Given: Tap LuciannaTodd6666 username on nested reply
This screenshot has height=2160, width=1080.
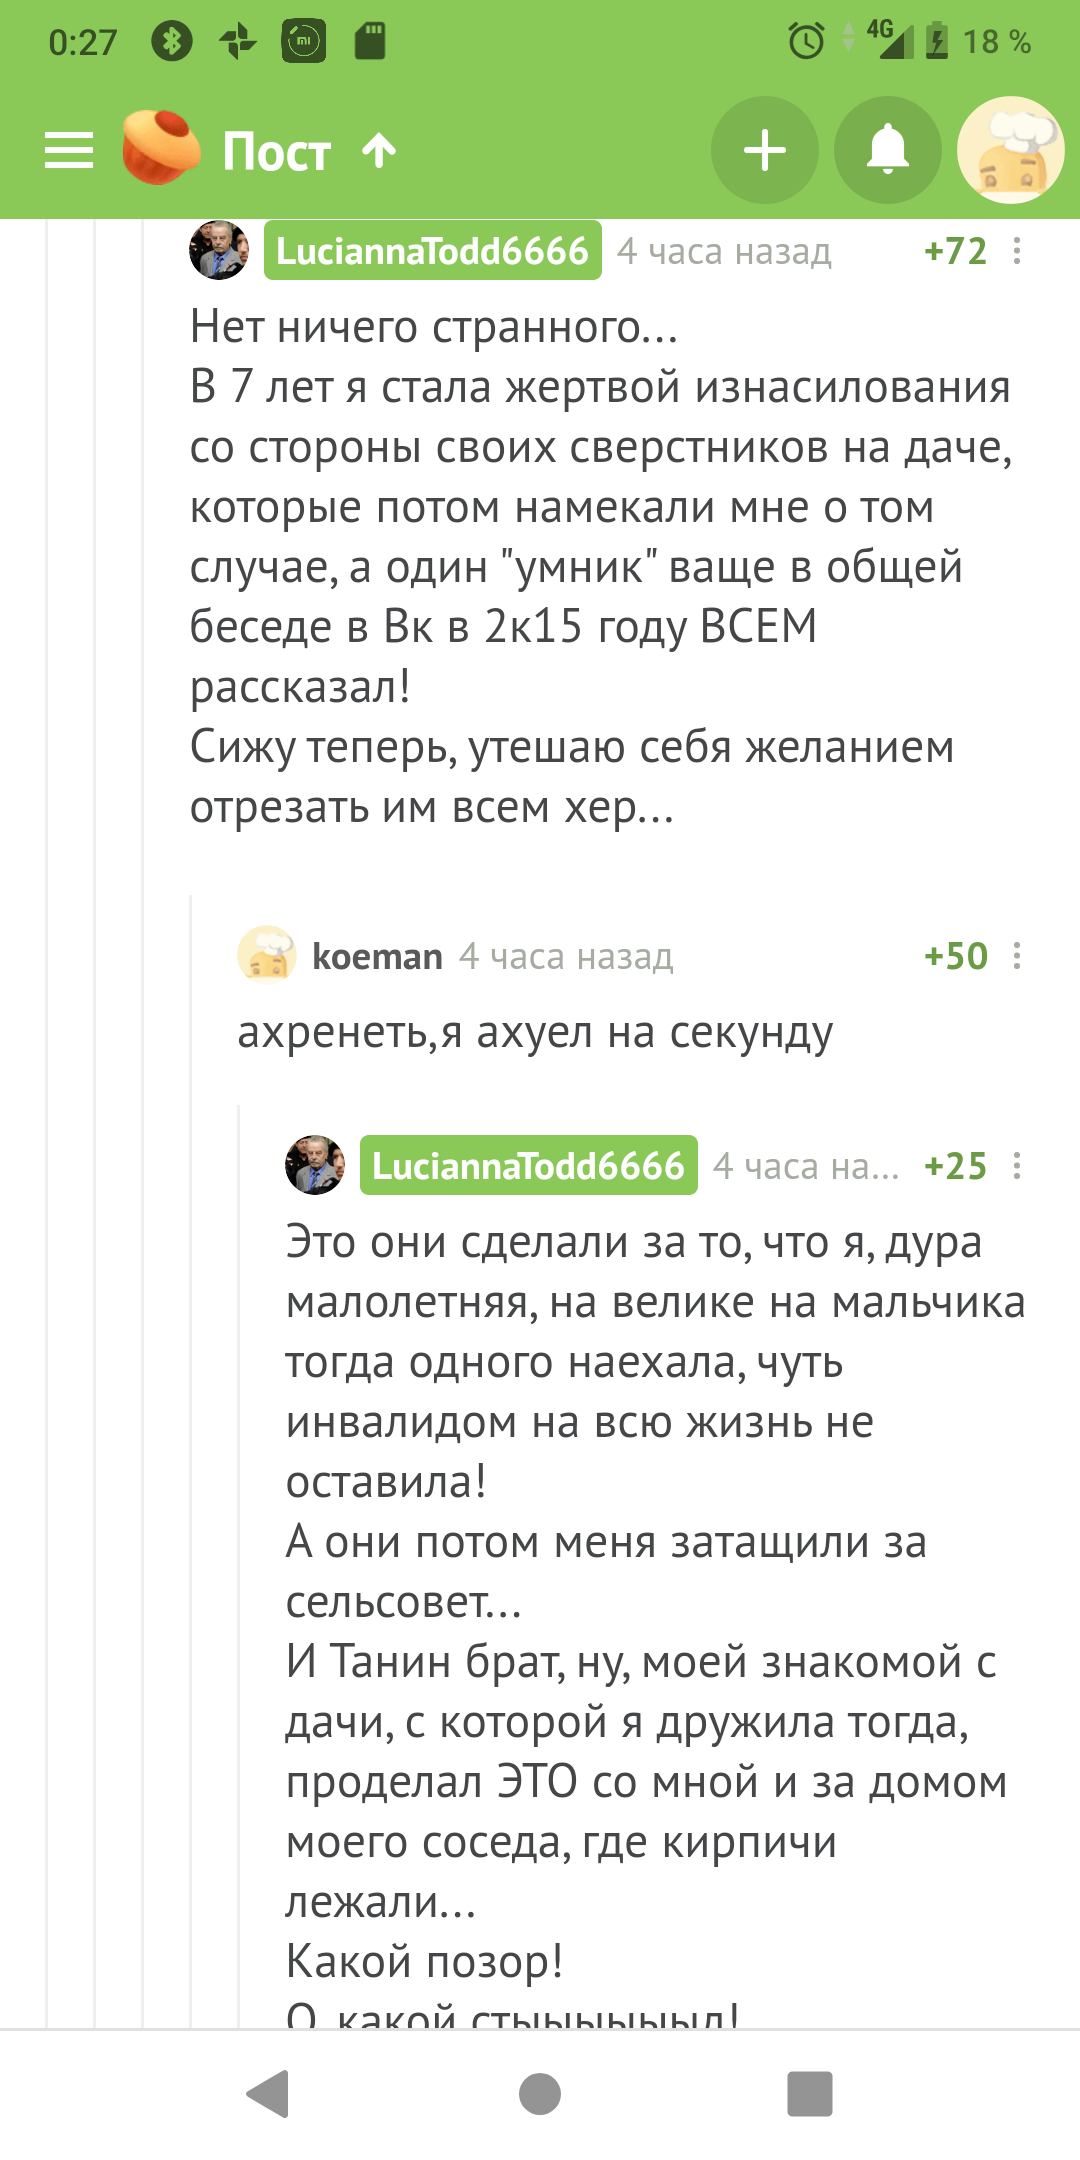Looking at the screenshot, I should [x=528, y=1166].
